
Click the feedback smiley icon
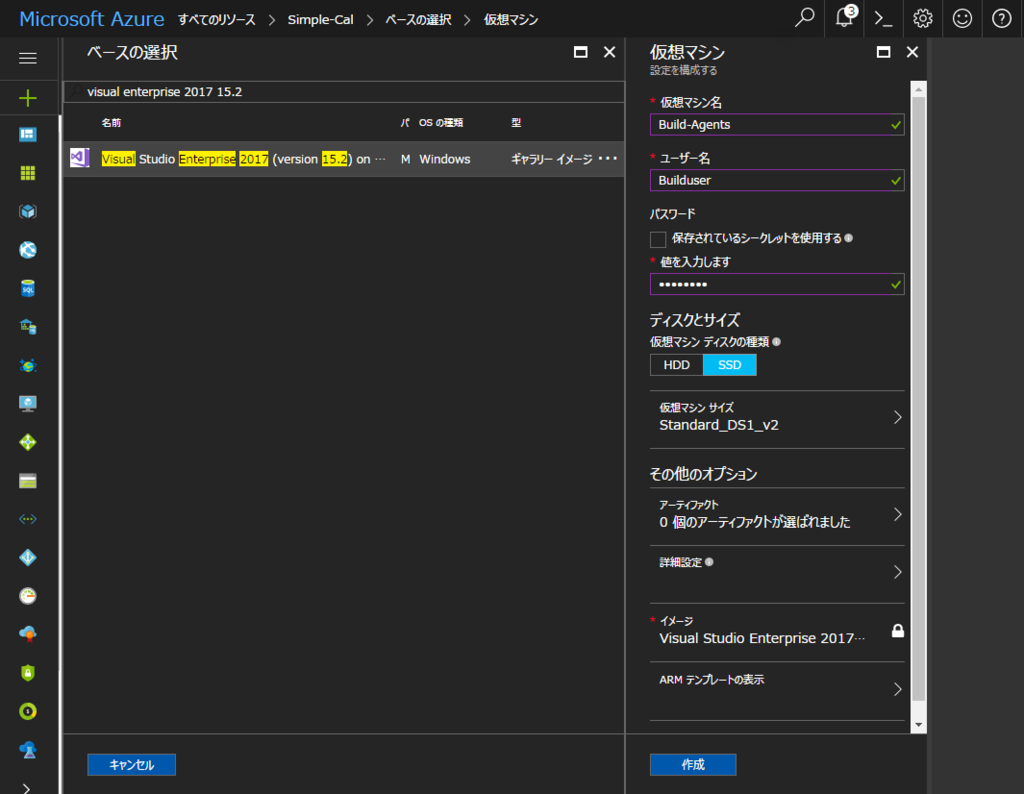(x=962, y=18)
